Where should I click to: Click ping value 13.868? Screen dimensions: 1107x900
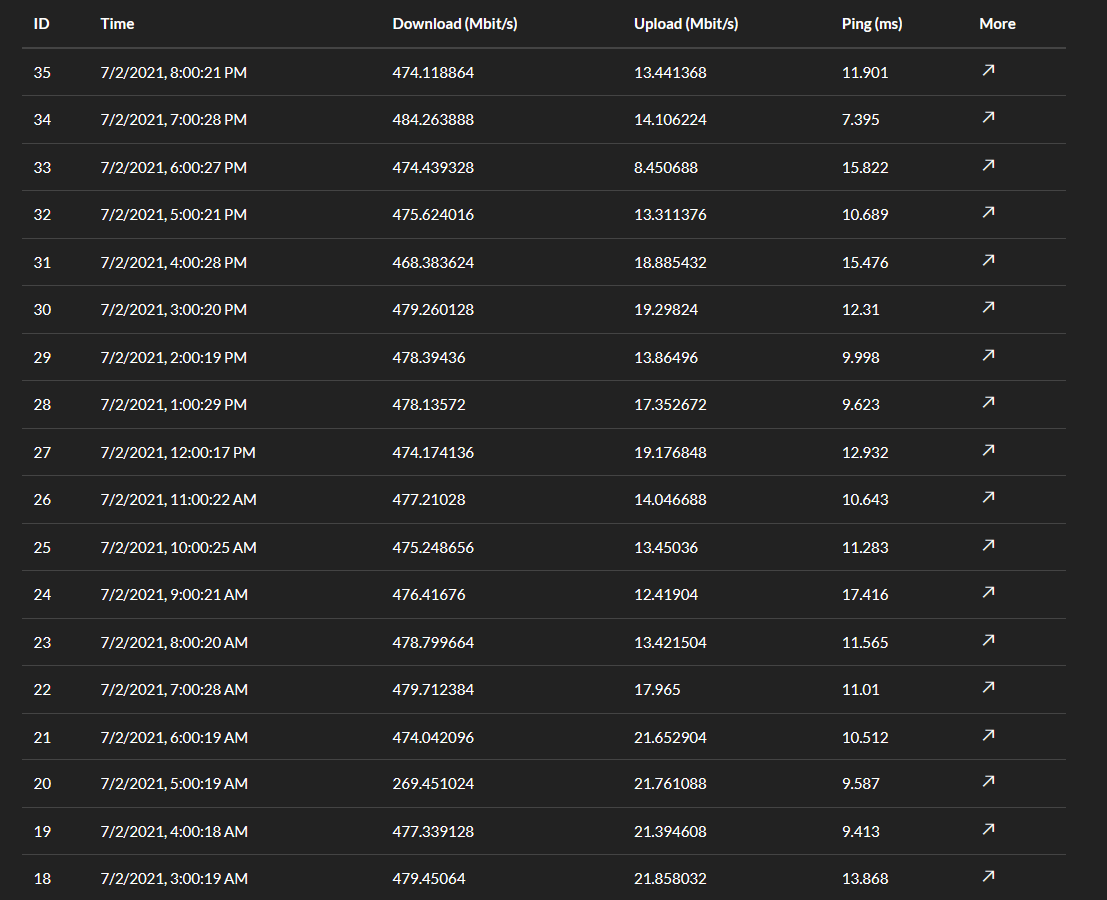tap(865, 879)
